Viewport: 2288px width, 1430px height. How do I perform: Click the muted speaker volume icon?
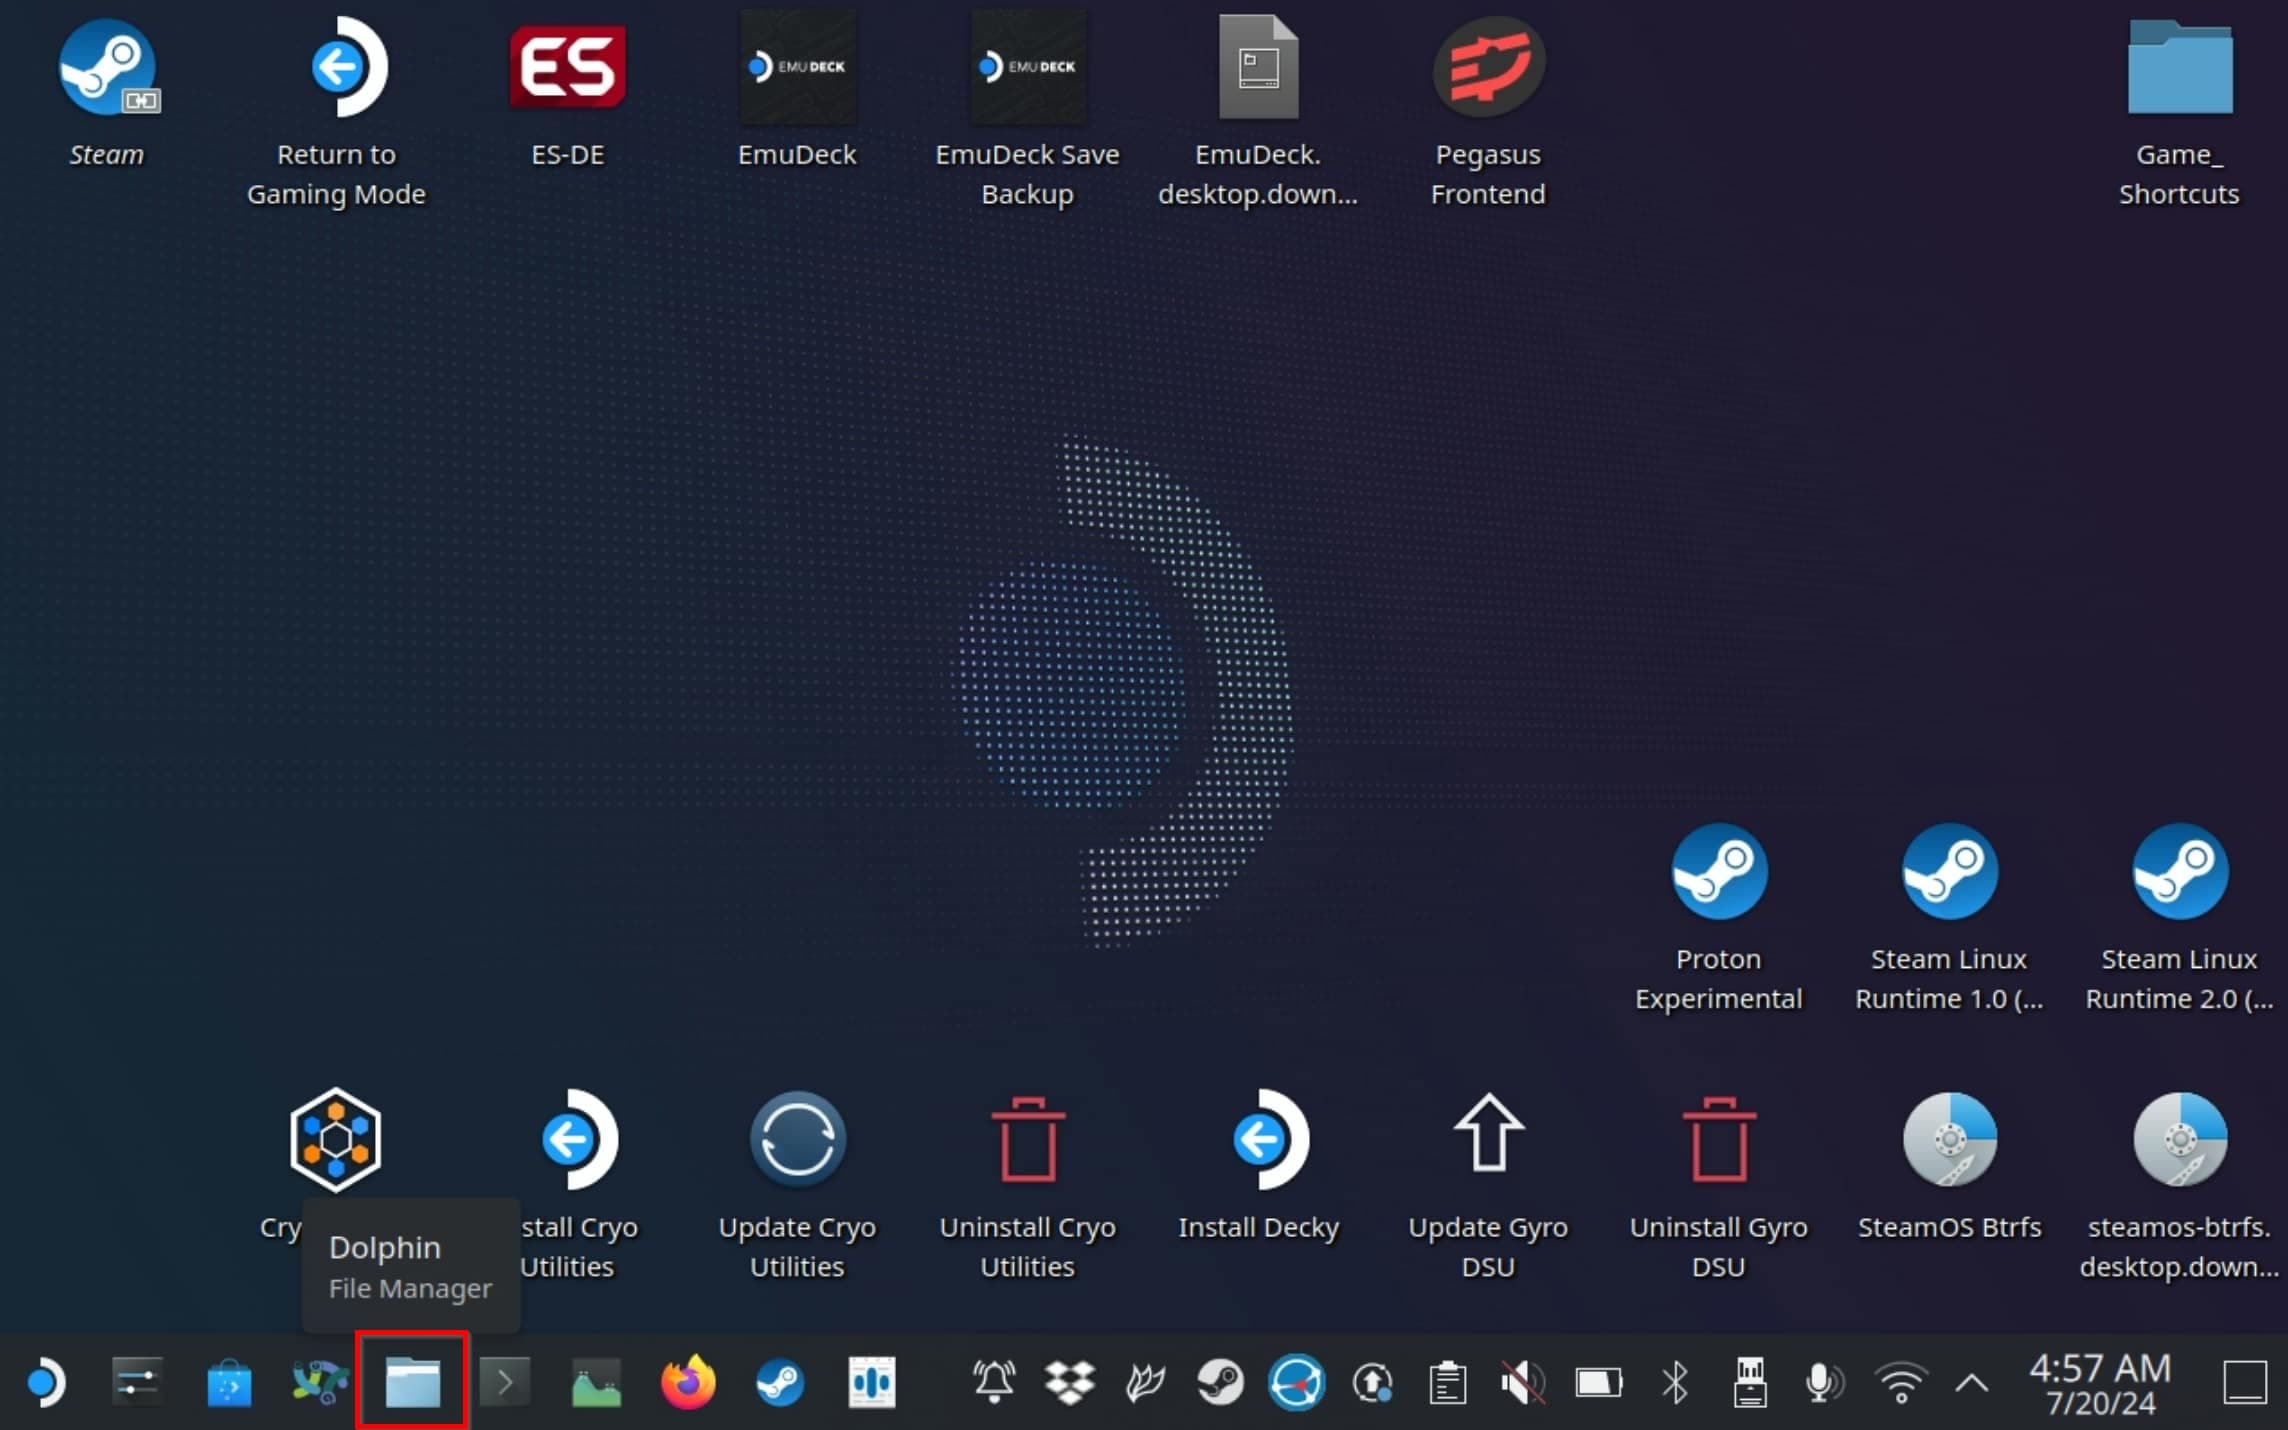click(1523, 1383)
